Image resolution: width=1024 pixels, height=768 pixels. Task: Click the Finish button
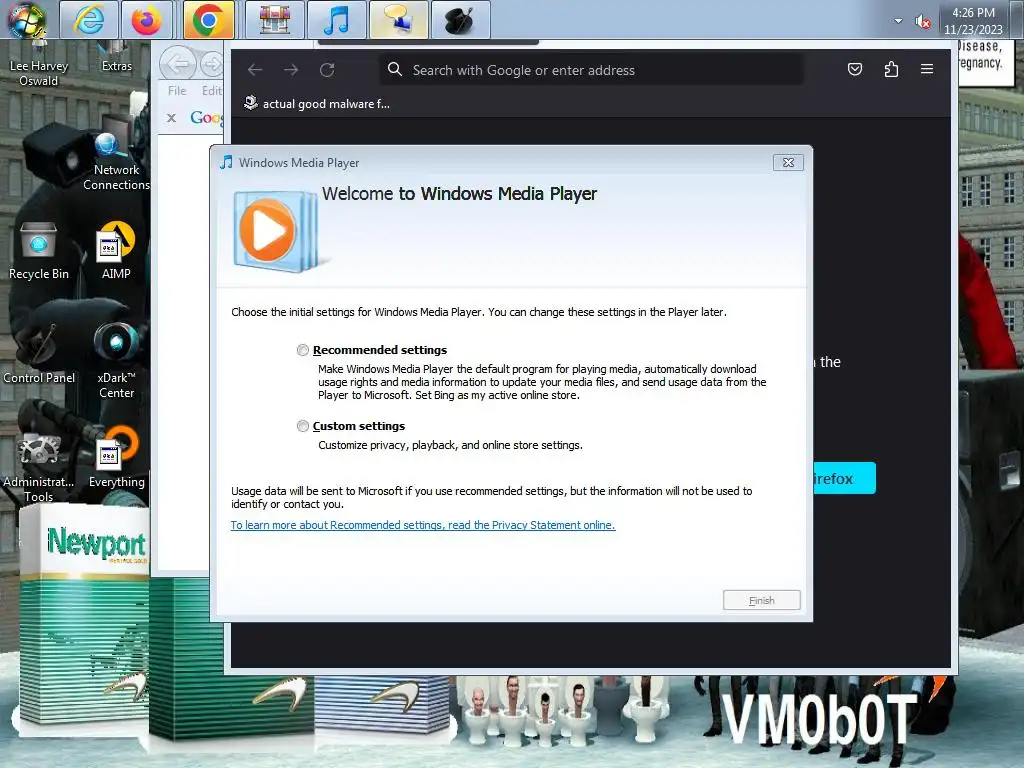pos(761,600)
